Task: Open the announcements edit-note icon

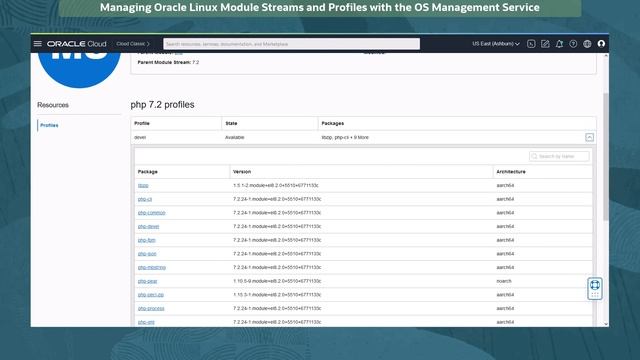Action: 545,44
